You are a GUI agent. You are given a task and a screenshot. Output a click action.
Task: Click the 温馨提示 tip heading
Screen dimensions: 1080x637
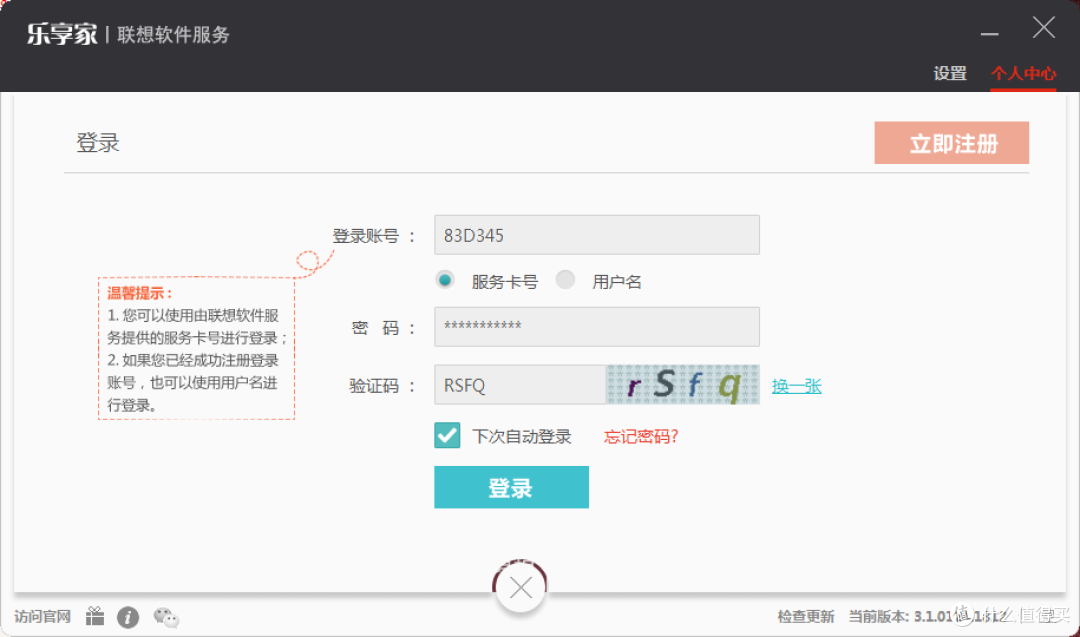140,293
